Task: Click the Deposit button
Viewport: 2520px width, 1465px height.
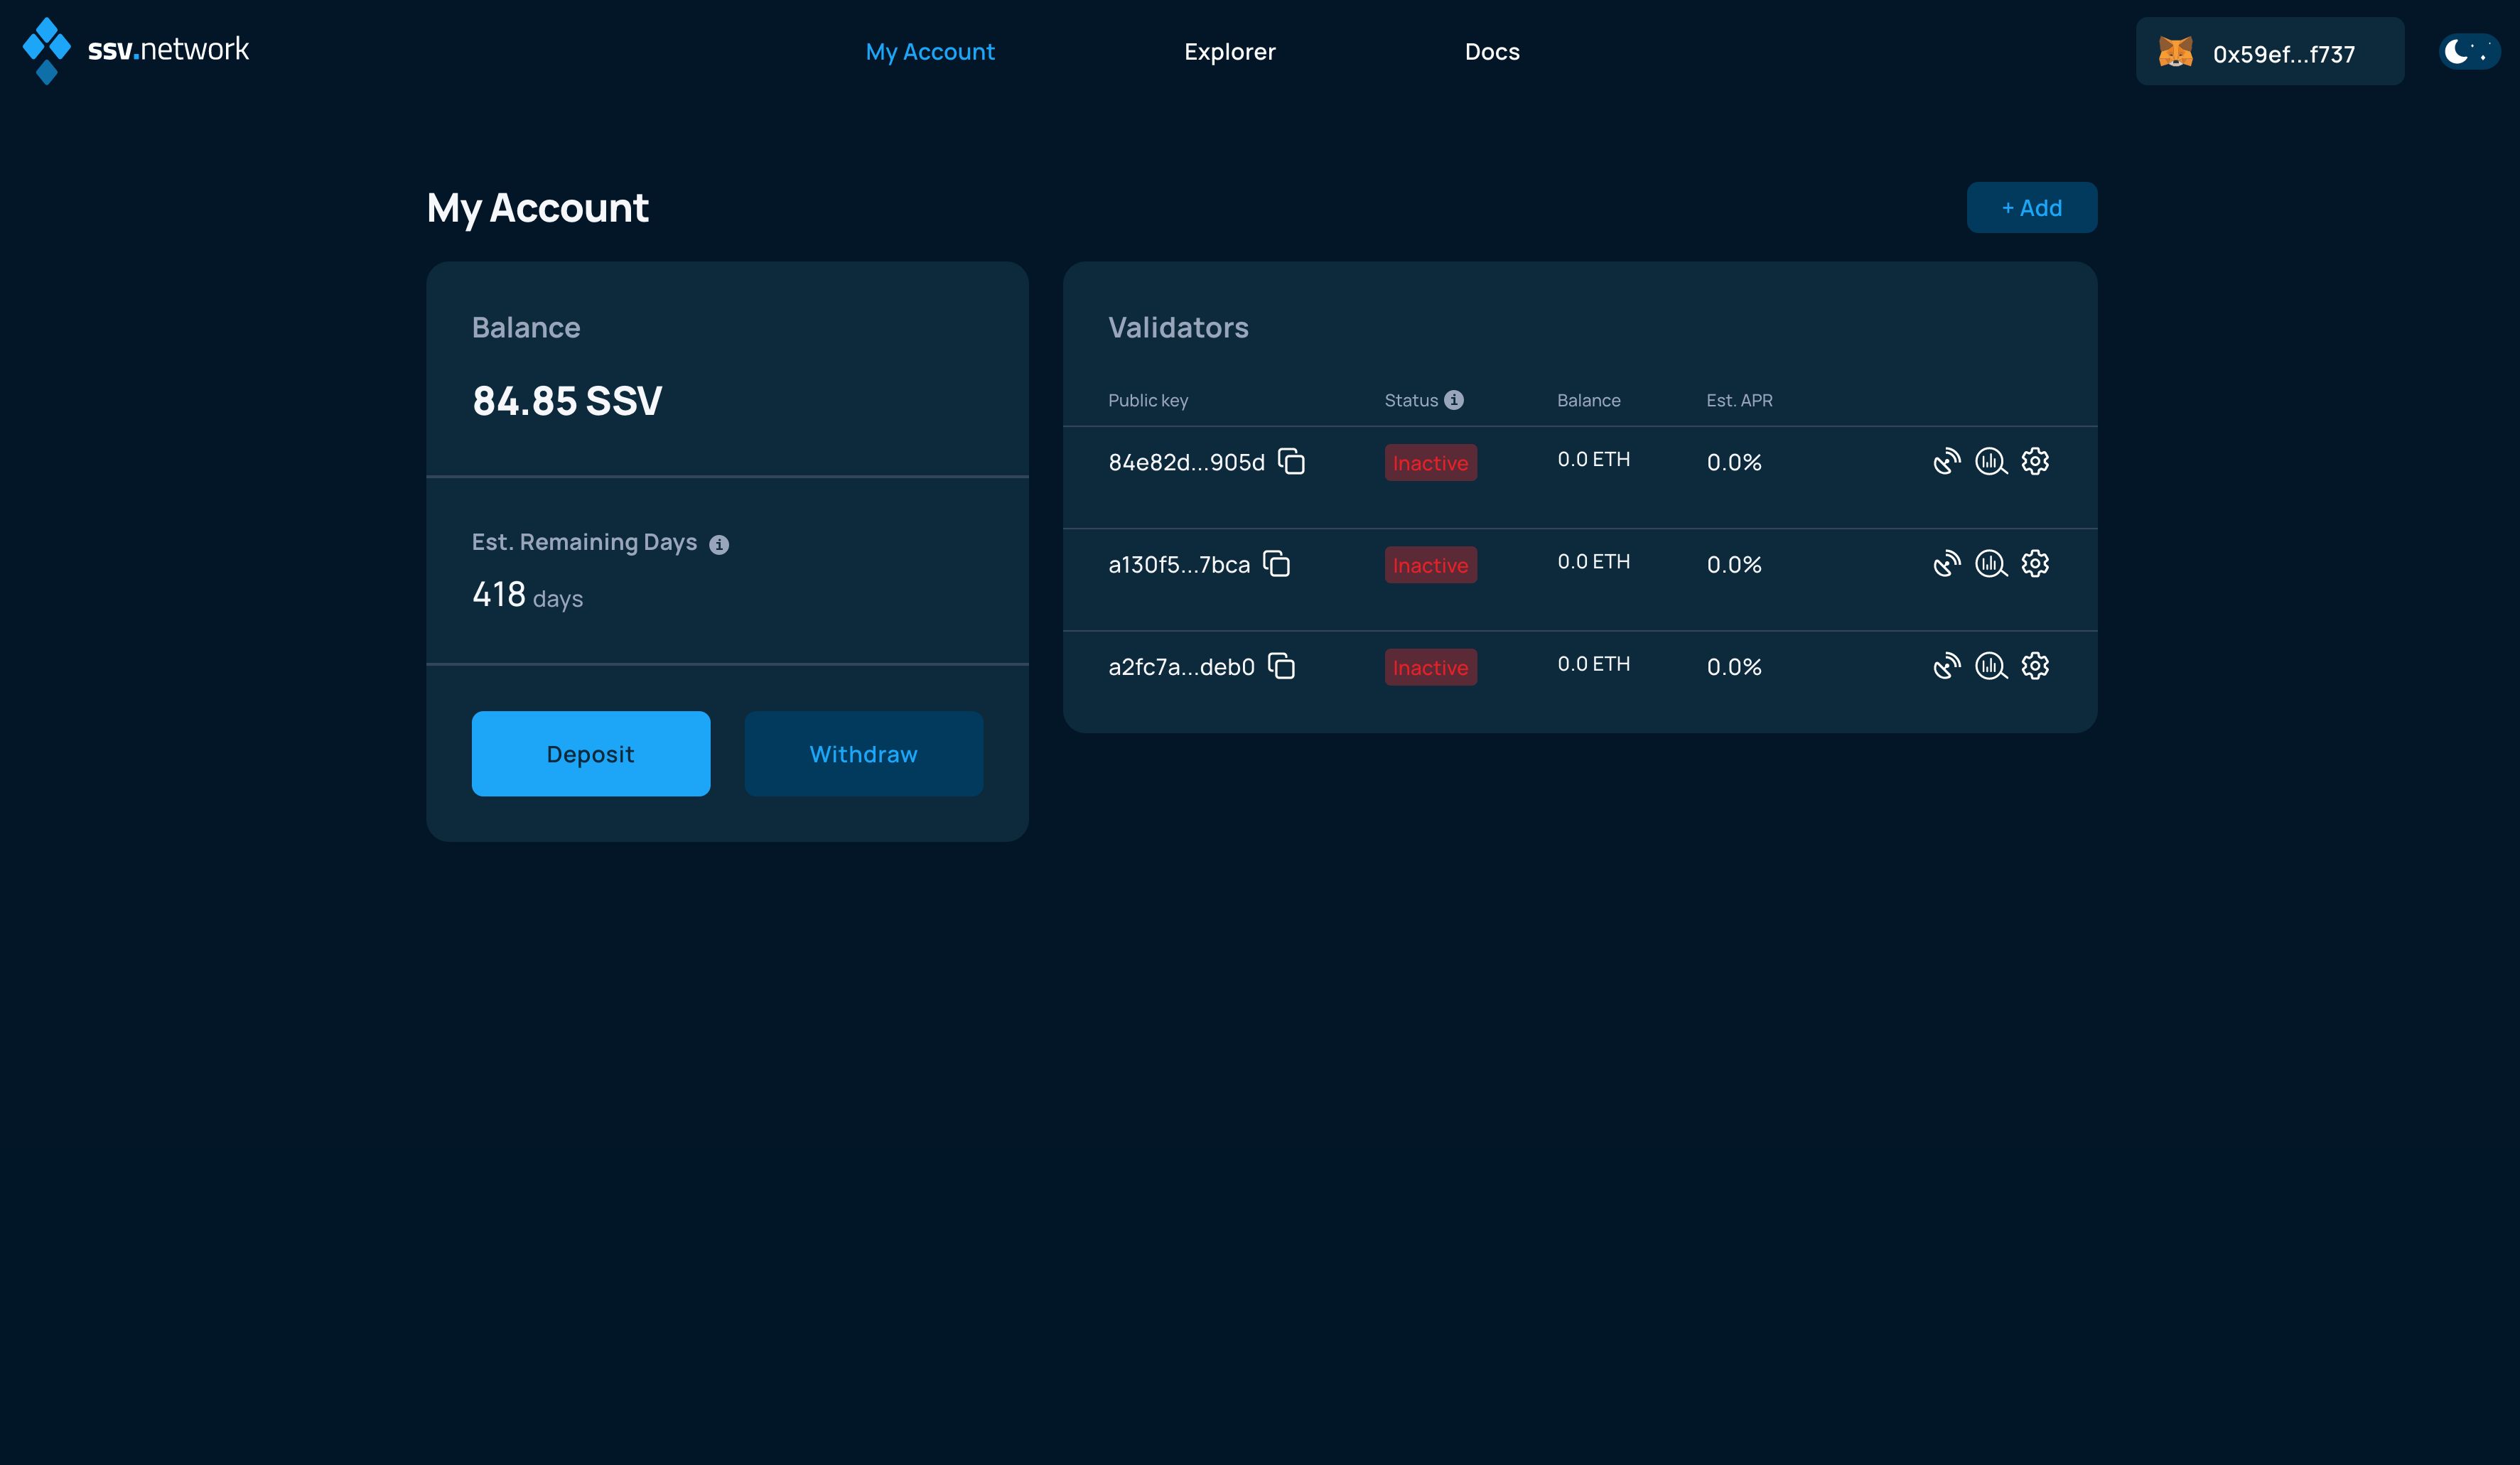Action: [591, 754]
